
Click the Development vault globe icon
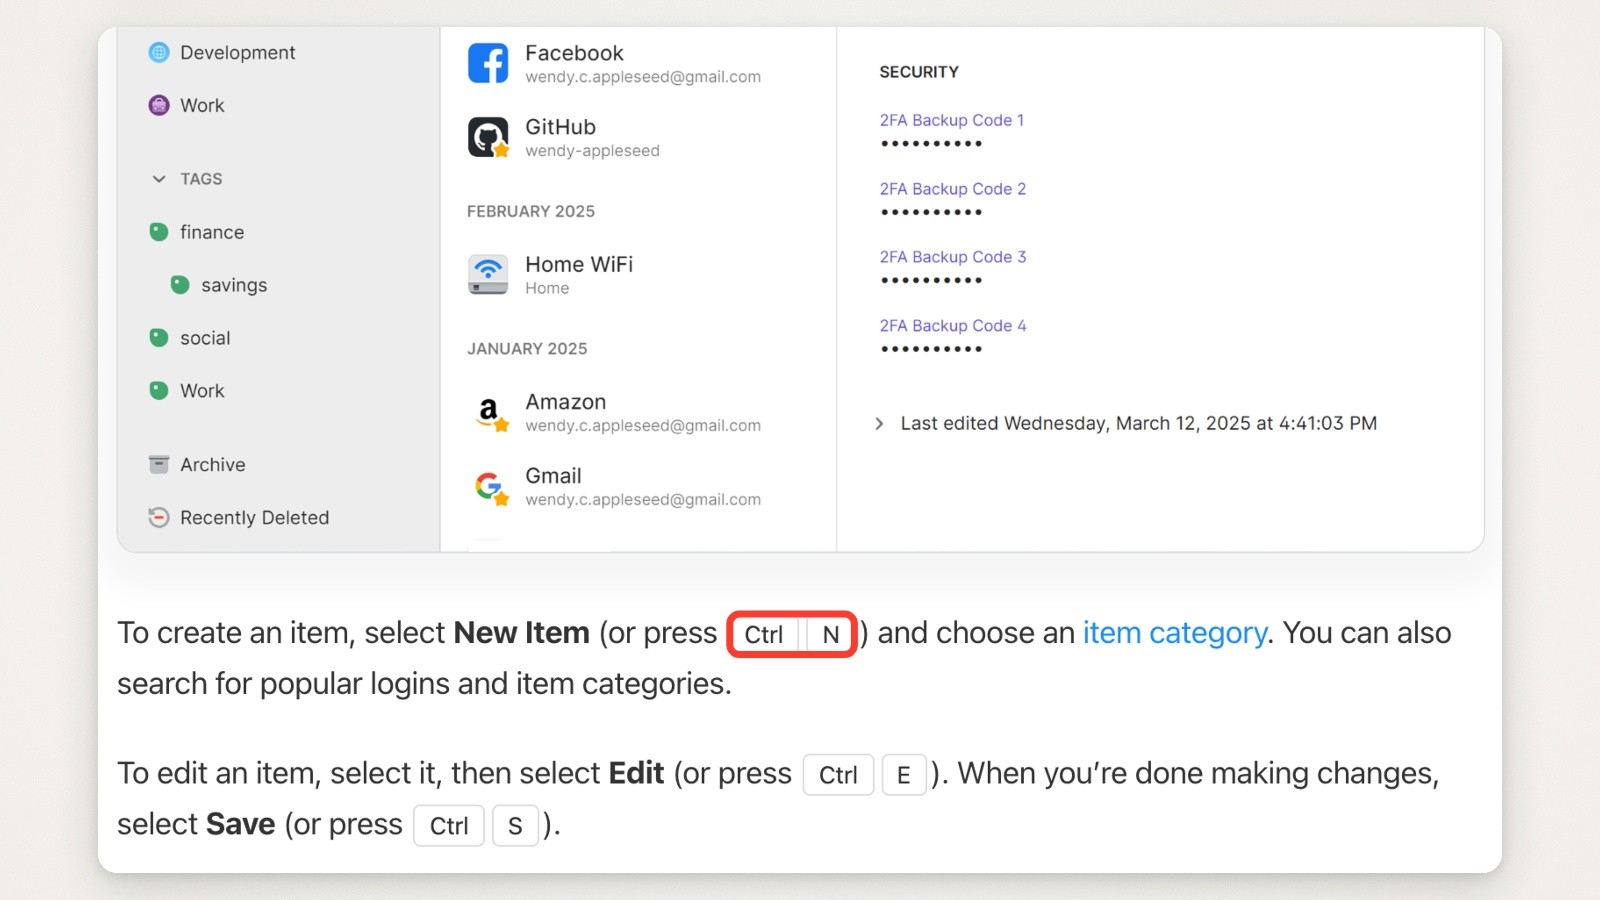[x=159, y=52]
